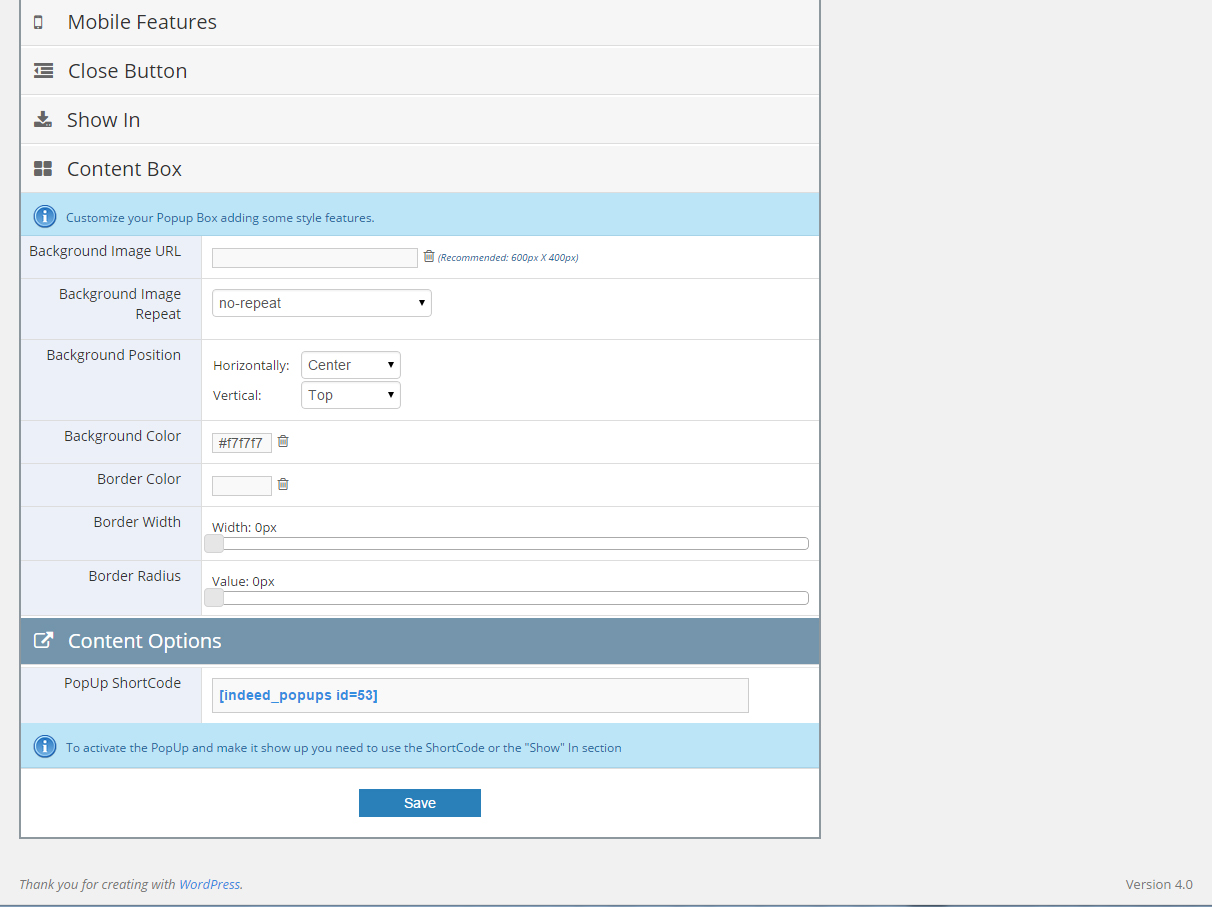1212x907 pixels.
Task: Open the Vertical position dropdown
Action: 350,395
